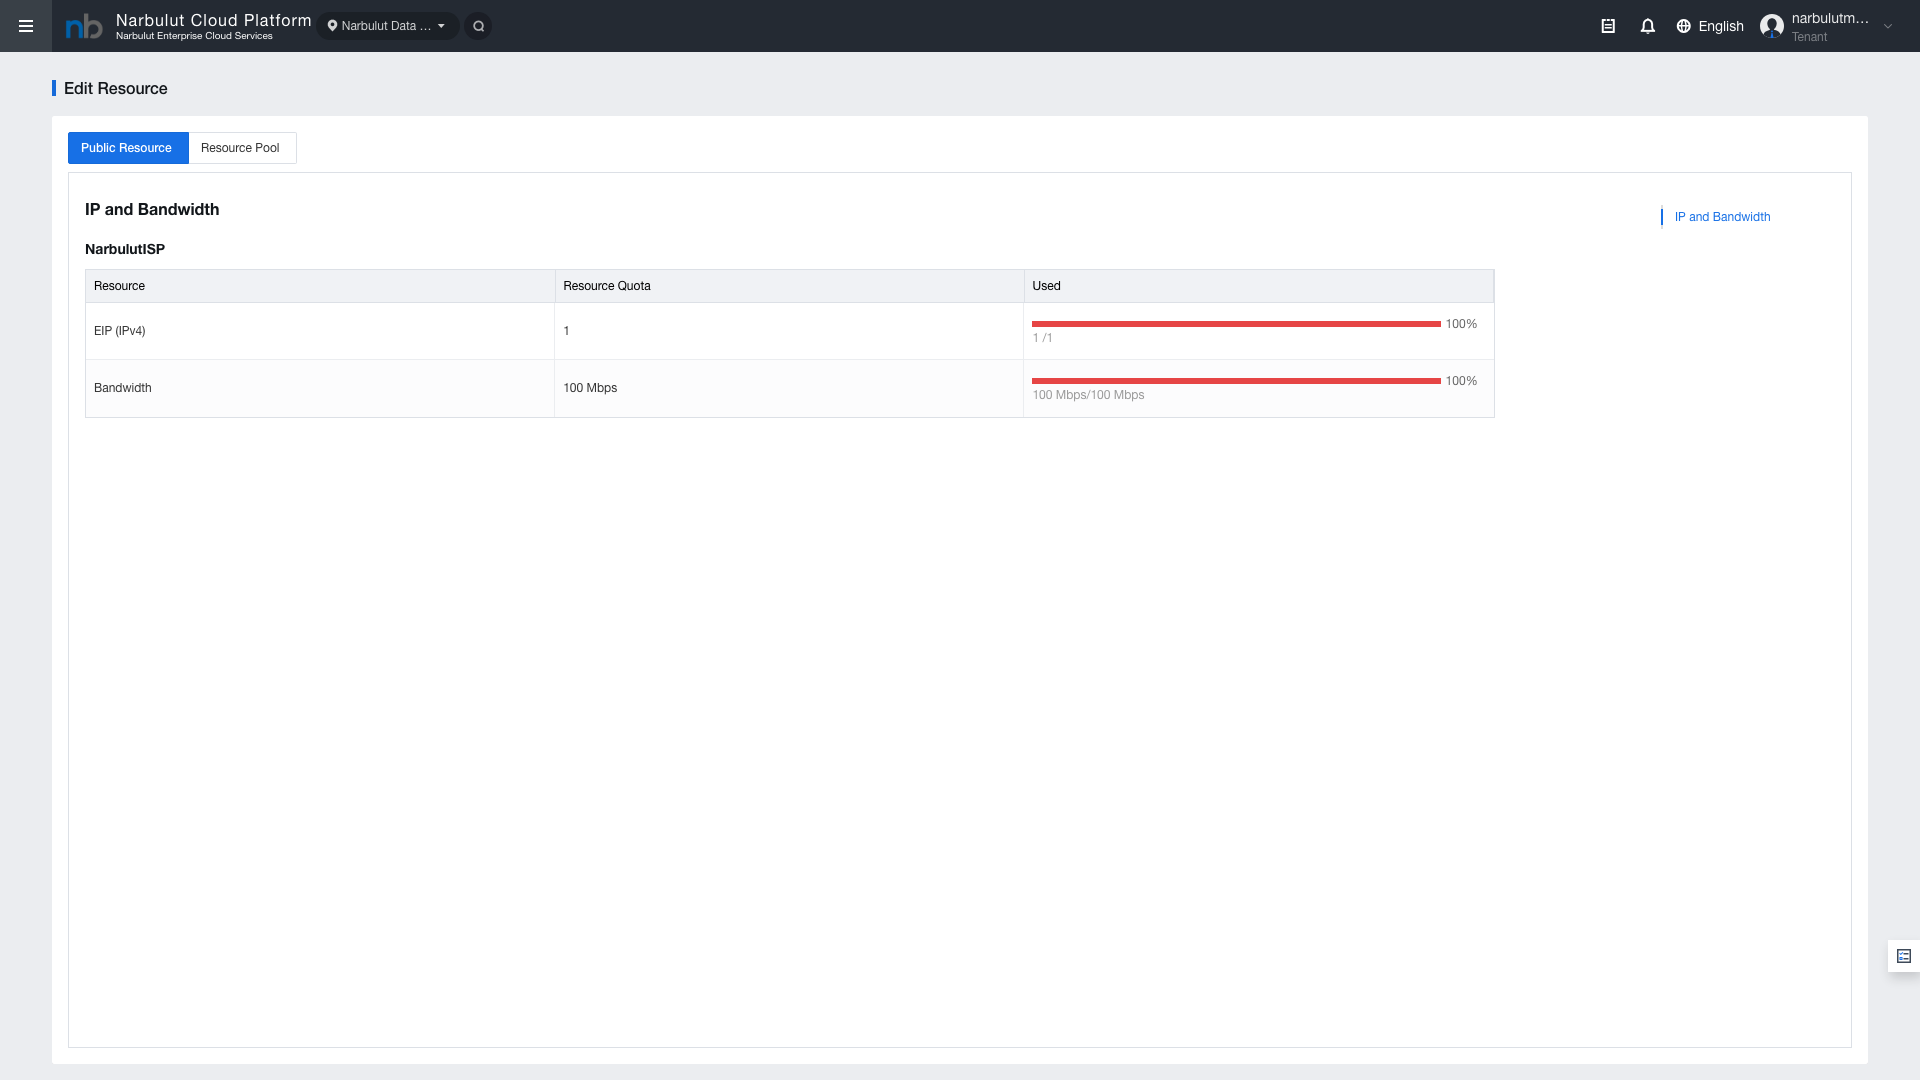Click the EIP 100% usage percentage
The height and width of the screenshot is (1080, 1920).
click(x=1461, y=324)
